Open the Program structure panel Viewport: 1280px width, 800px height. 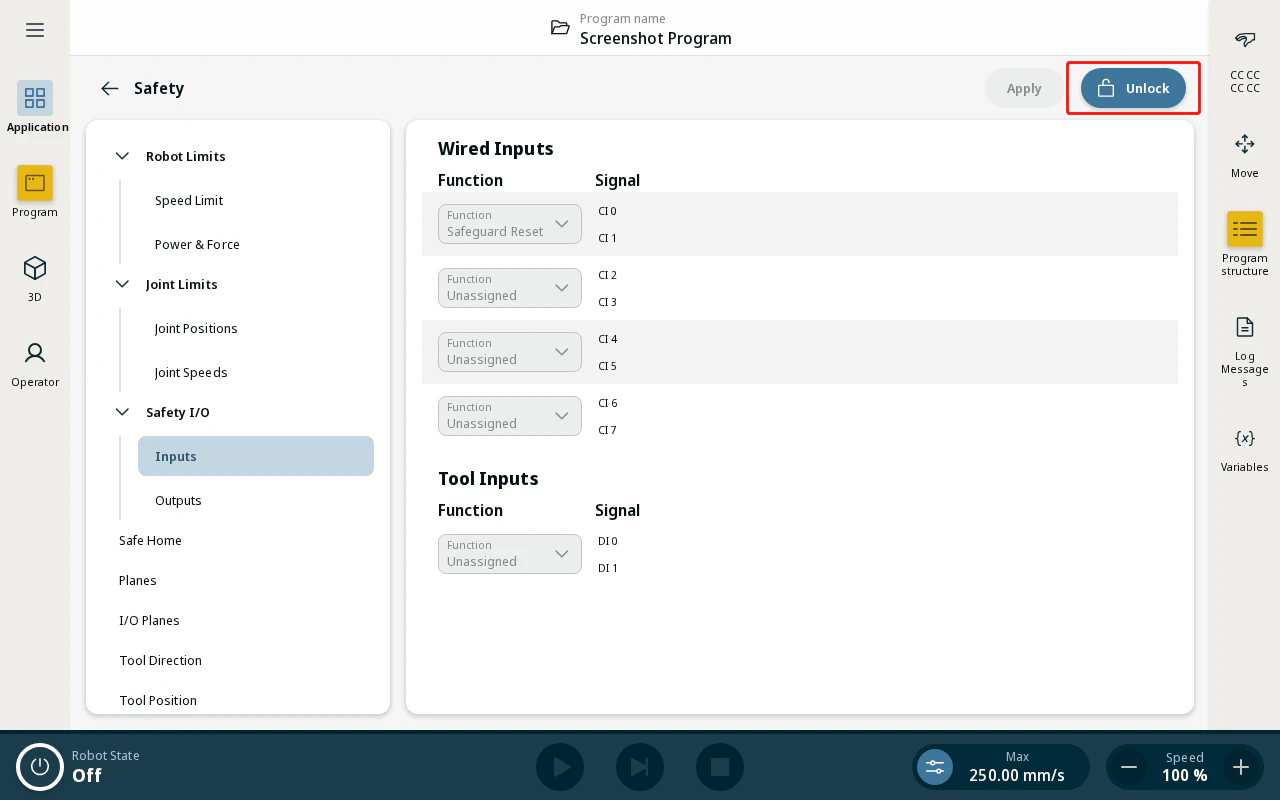coord(1245,244)
